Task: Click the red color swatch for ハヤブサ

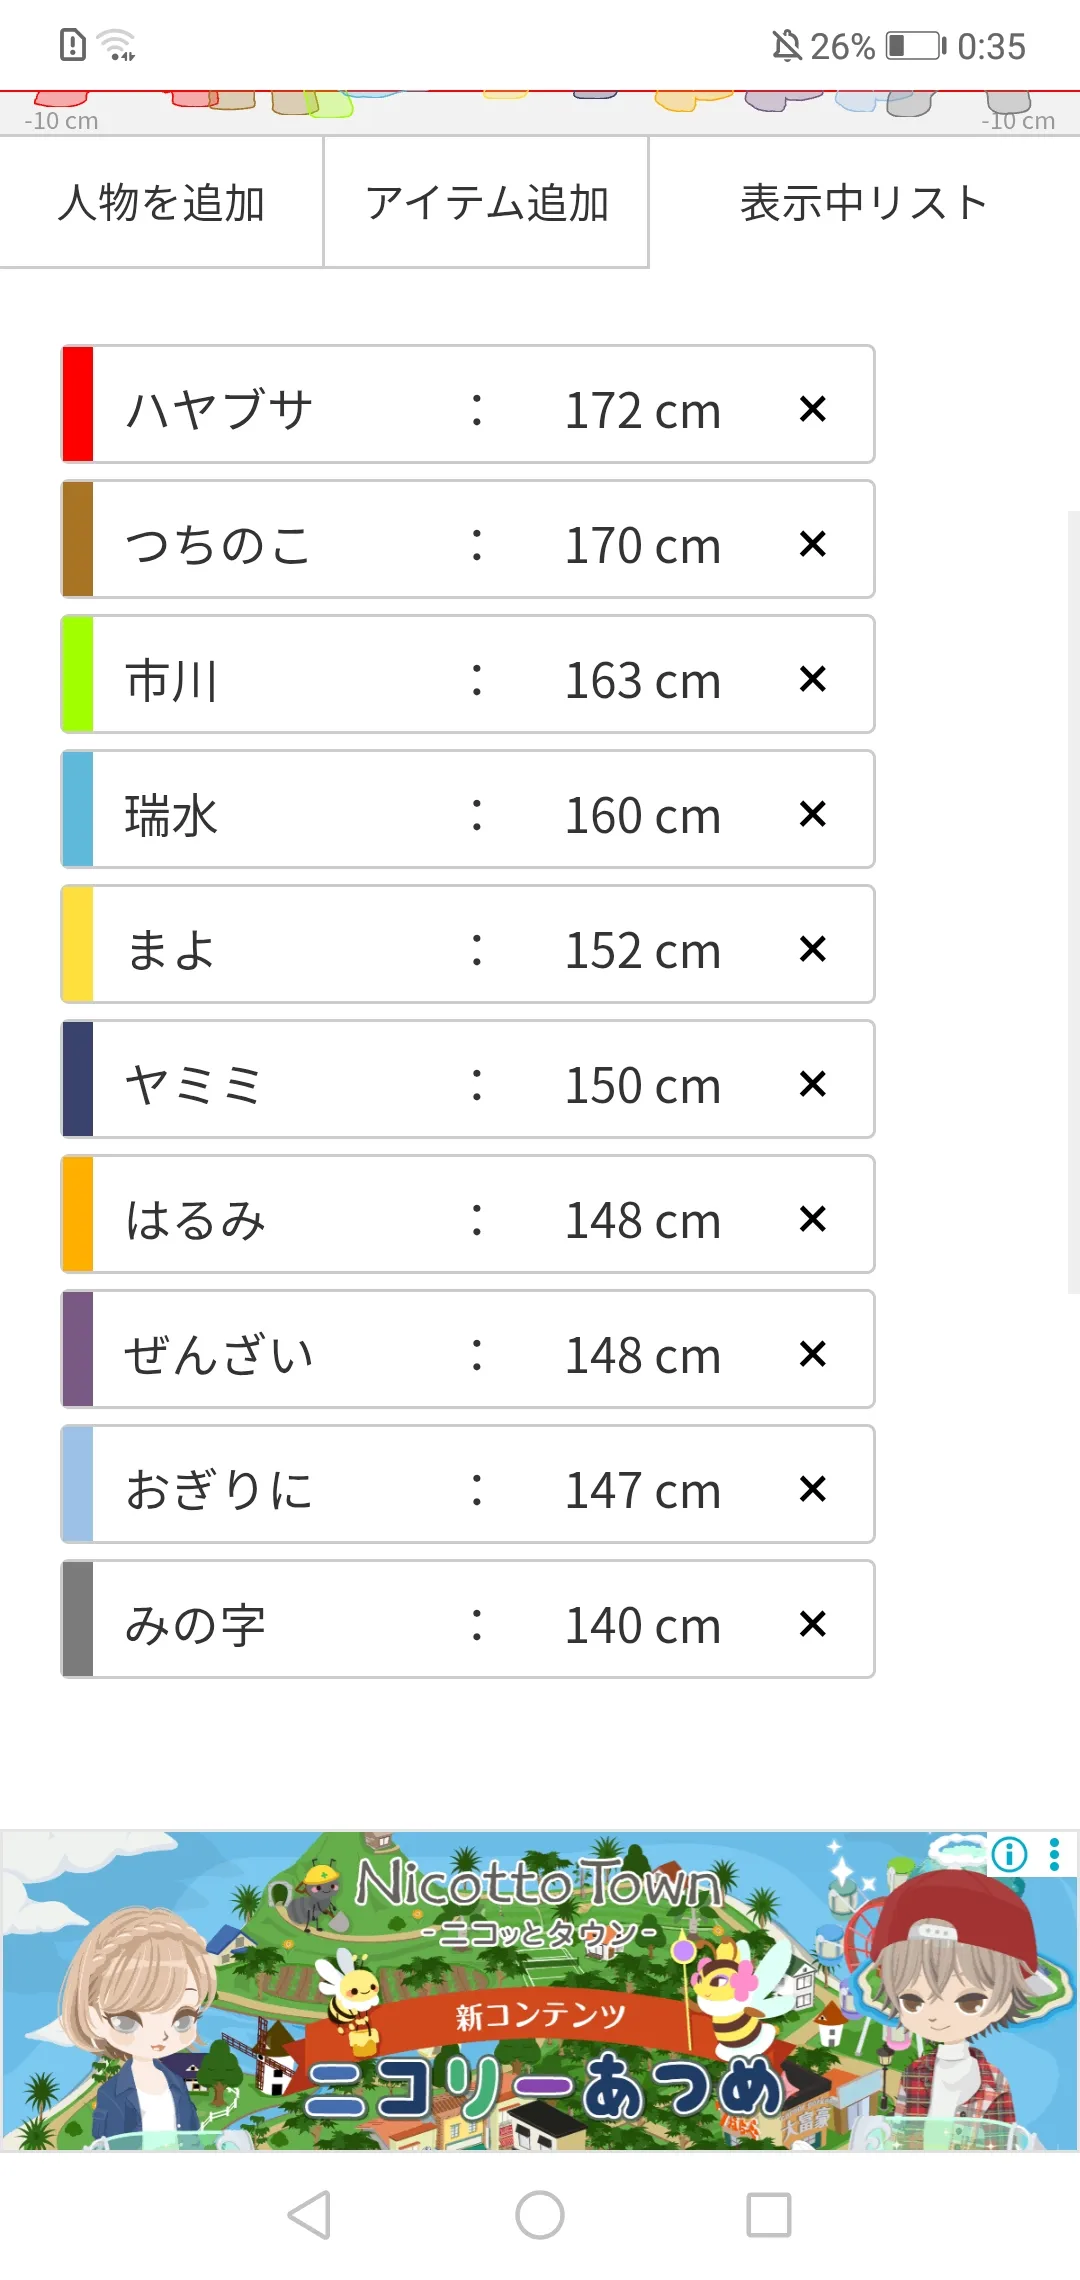Action: click(x=78, y=404)
